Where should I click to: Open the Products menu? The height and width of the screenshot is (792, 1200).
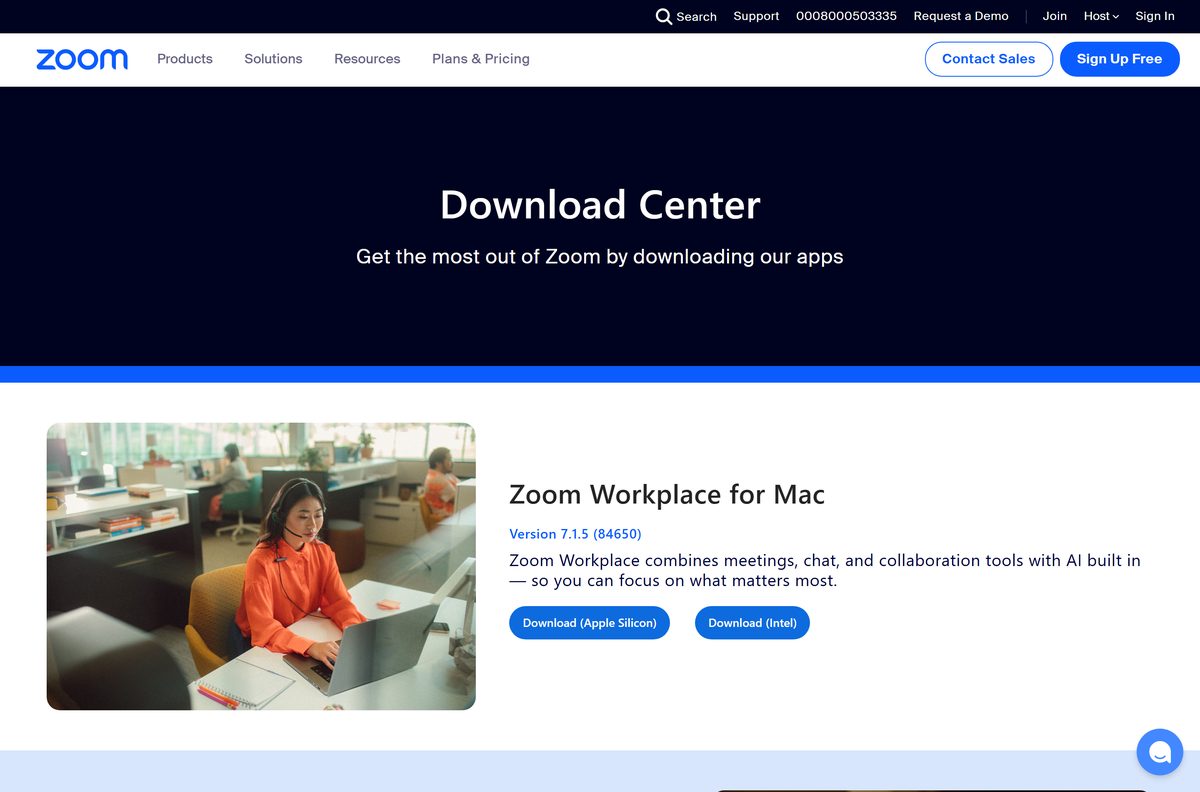point(185,59)
